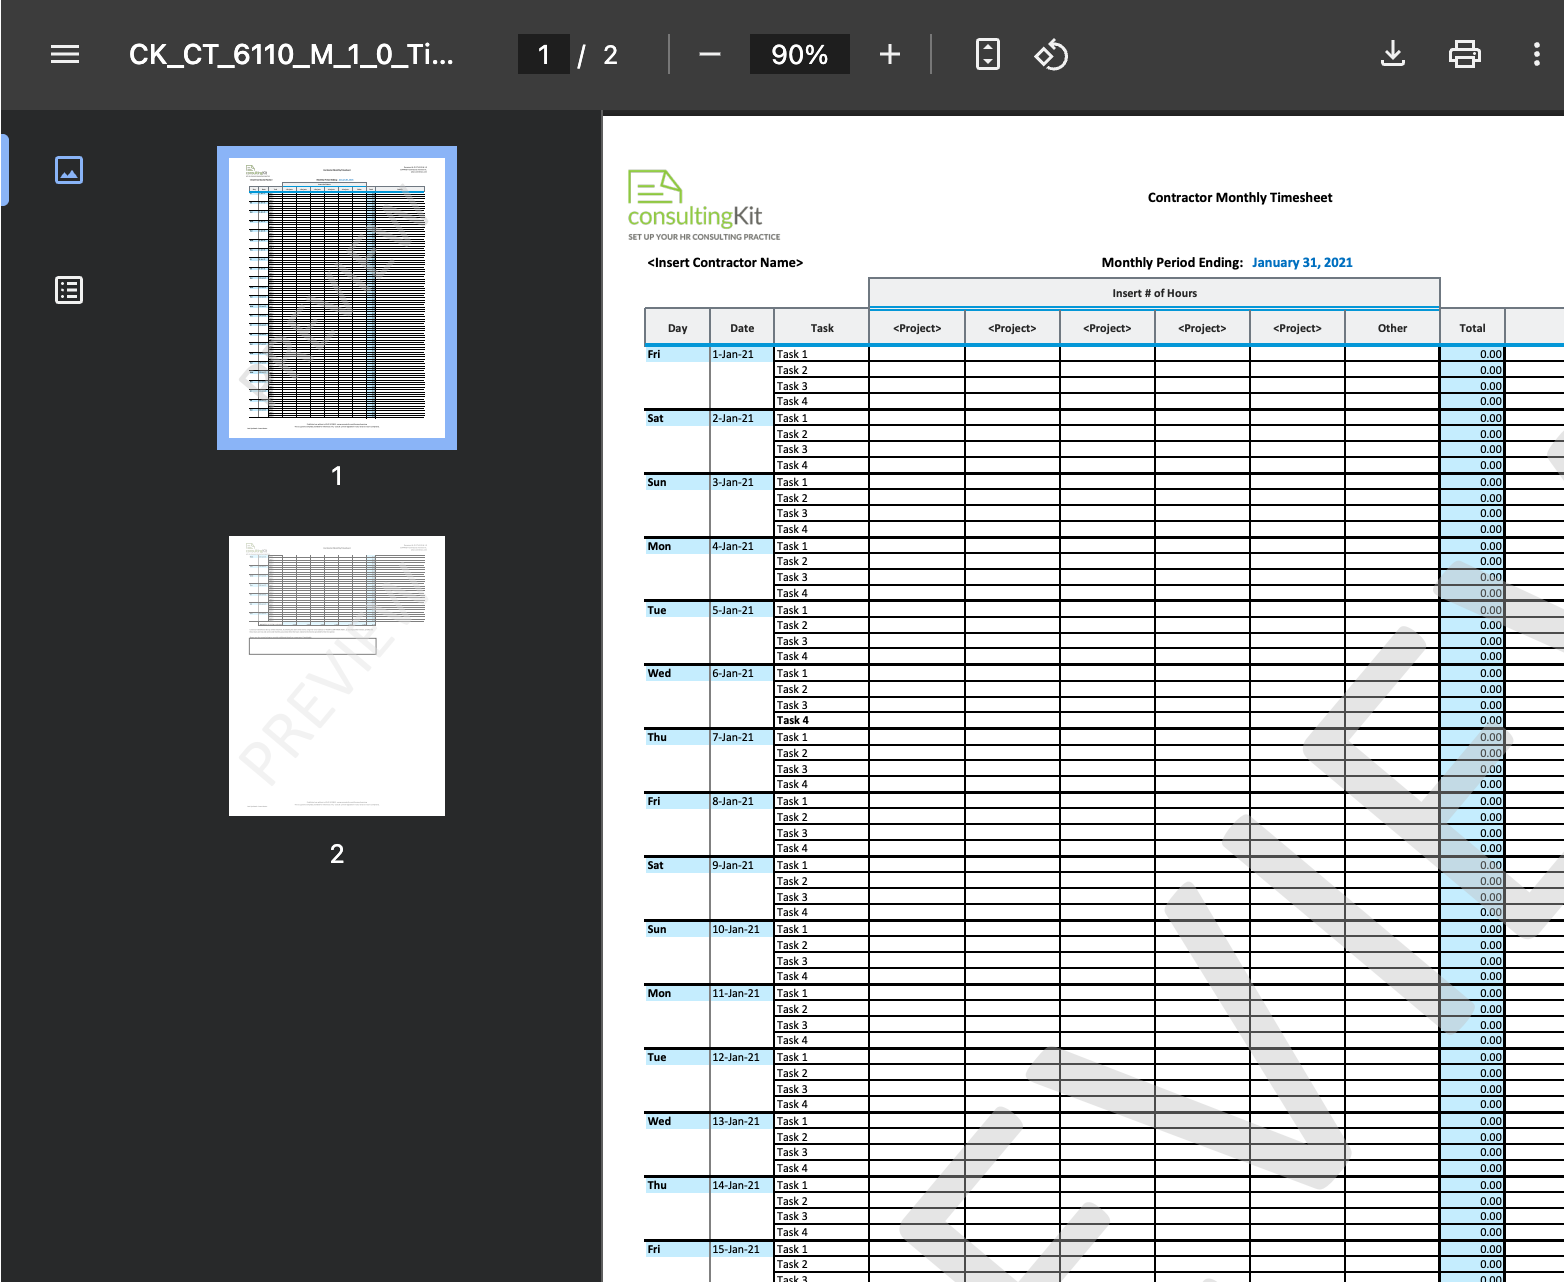Click the zoom in plus button
Image resolution: width=1564 pixels, height=1282 pixels.
click(889, 54)
